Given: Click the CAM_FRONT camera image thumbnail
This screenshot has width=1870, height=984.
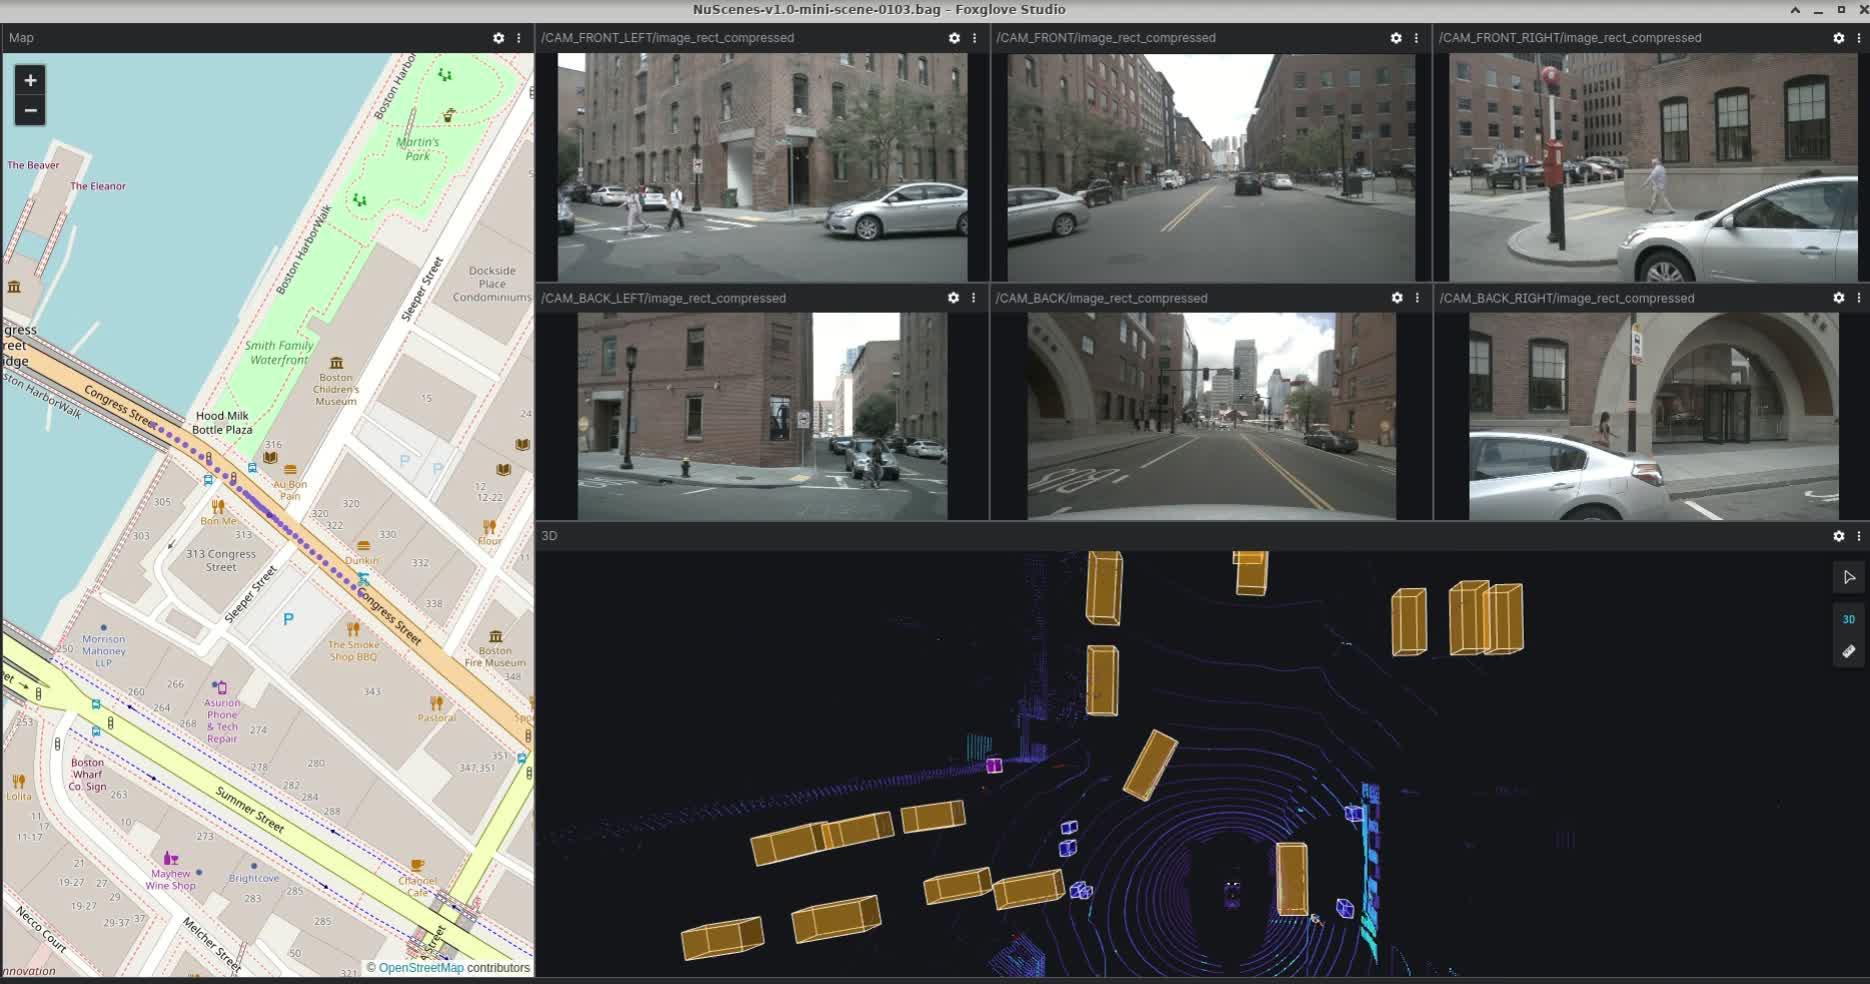Looking at the screenshot, I should pos(1208,165).
